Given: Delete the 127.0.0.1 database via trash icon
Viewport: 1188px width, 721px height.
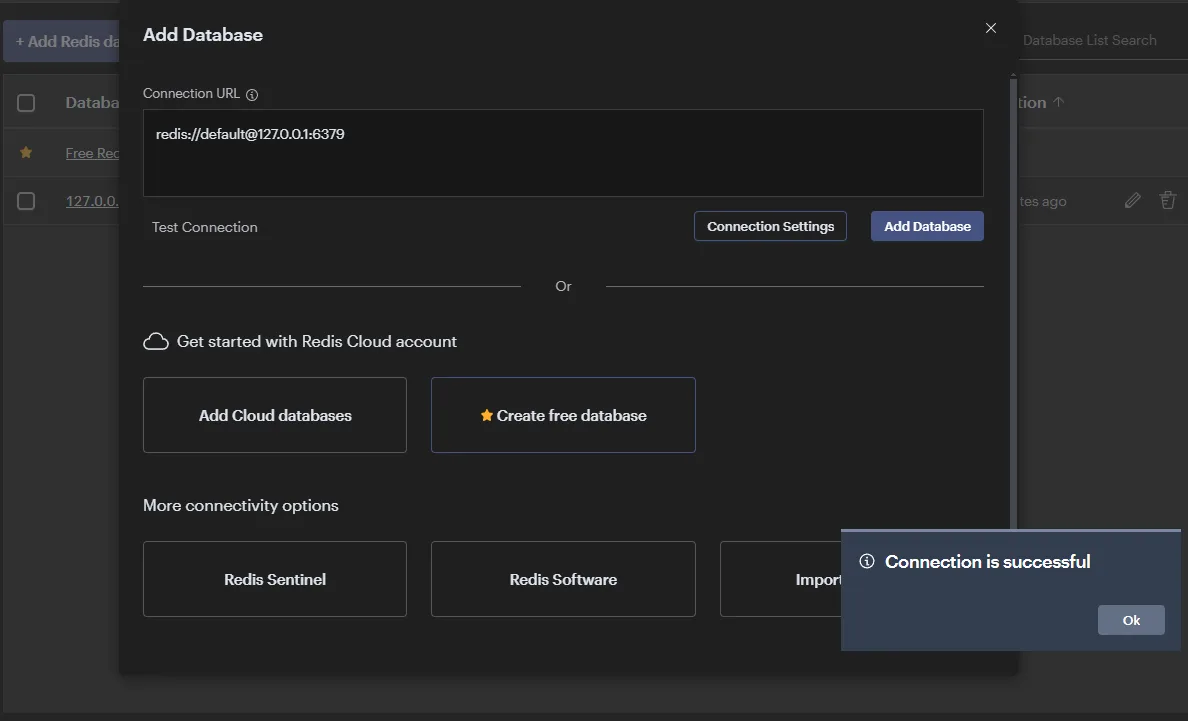Looking at the screenshot, I should pyautogui.click(x=1168, y=200).
